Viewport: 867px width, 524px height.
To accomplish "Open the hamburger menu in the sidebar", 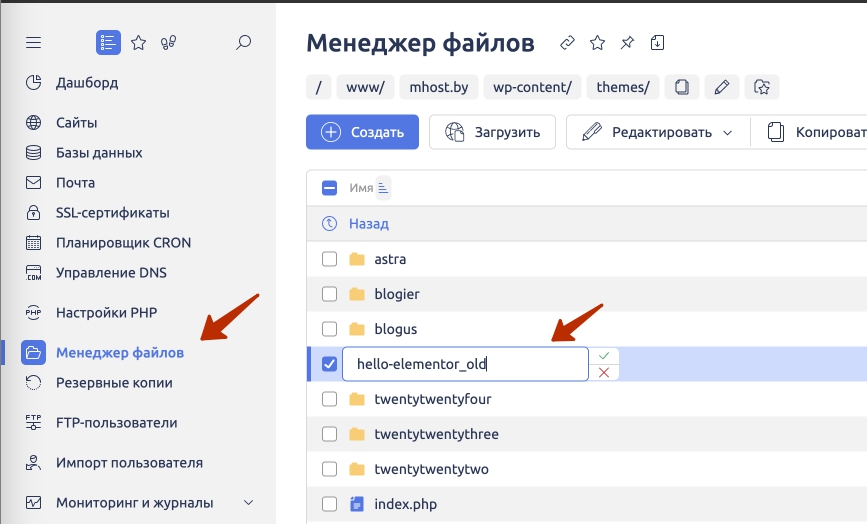I will click(33, 43).
